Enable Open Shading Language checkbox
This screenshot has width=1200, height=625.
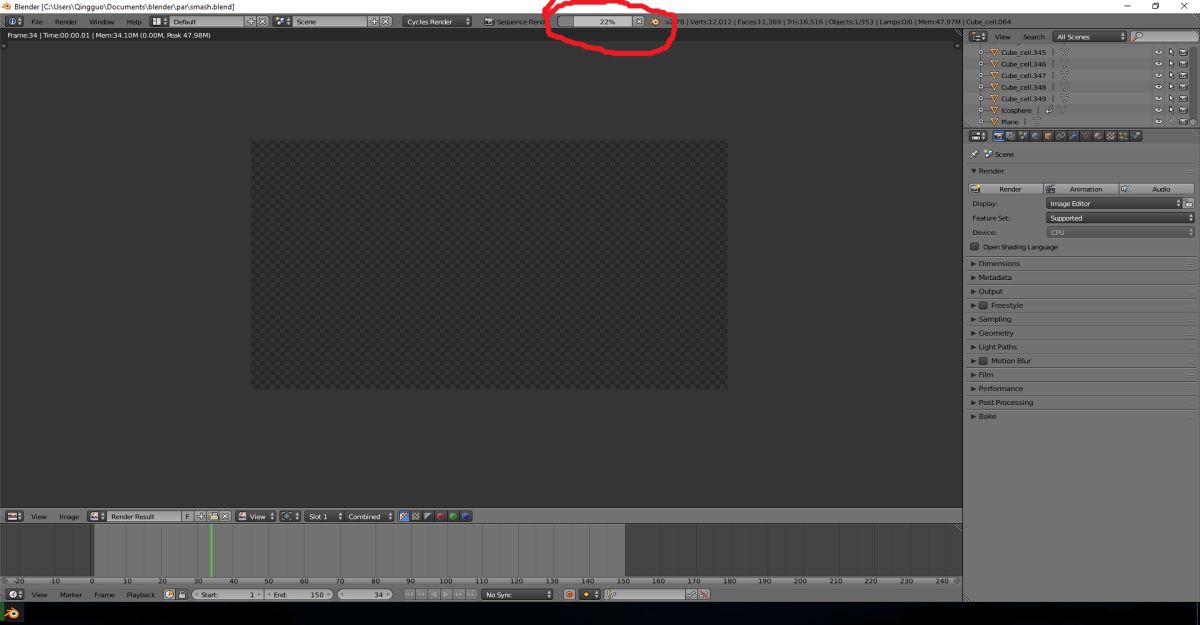pos(975,246)
